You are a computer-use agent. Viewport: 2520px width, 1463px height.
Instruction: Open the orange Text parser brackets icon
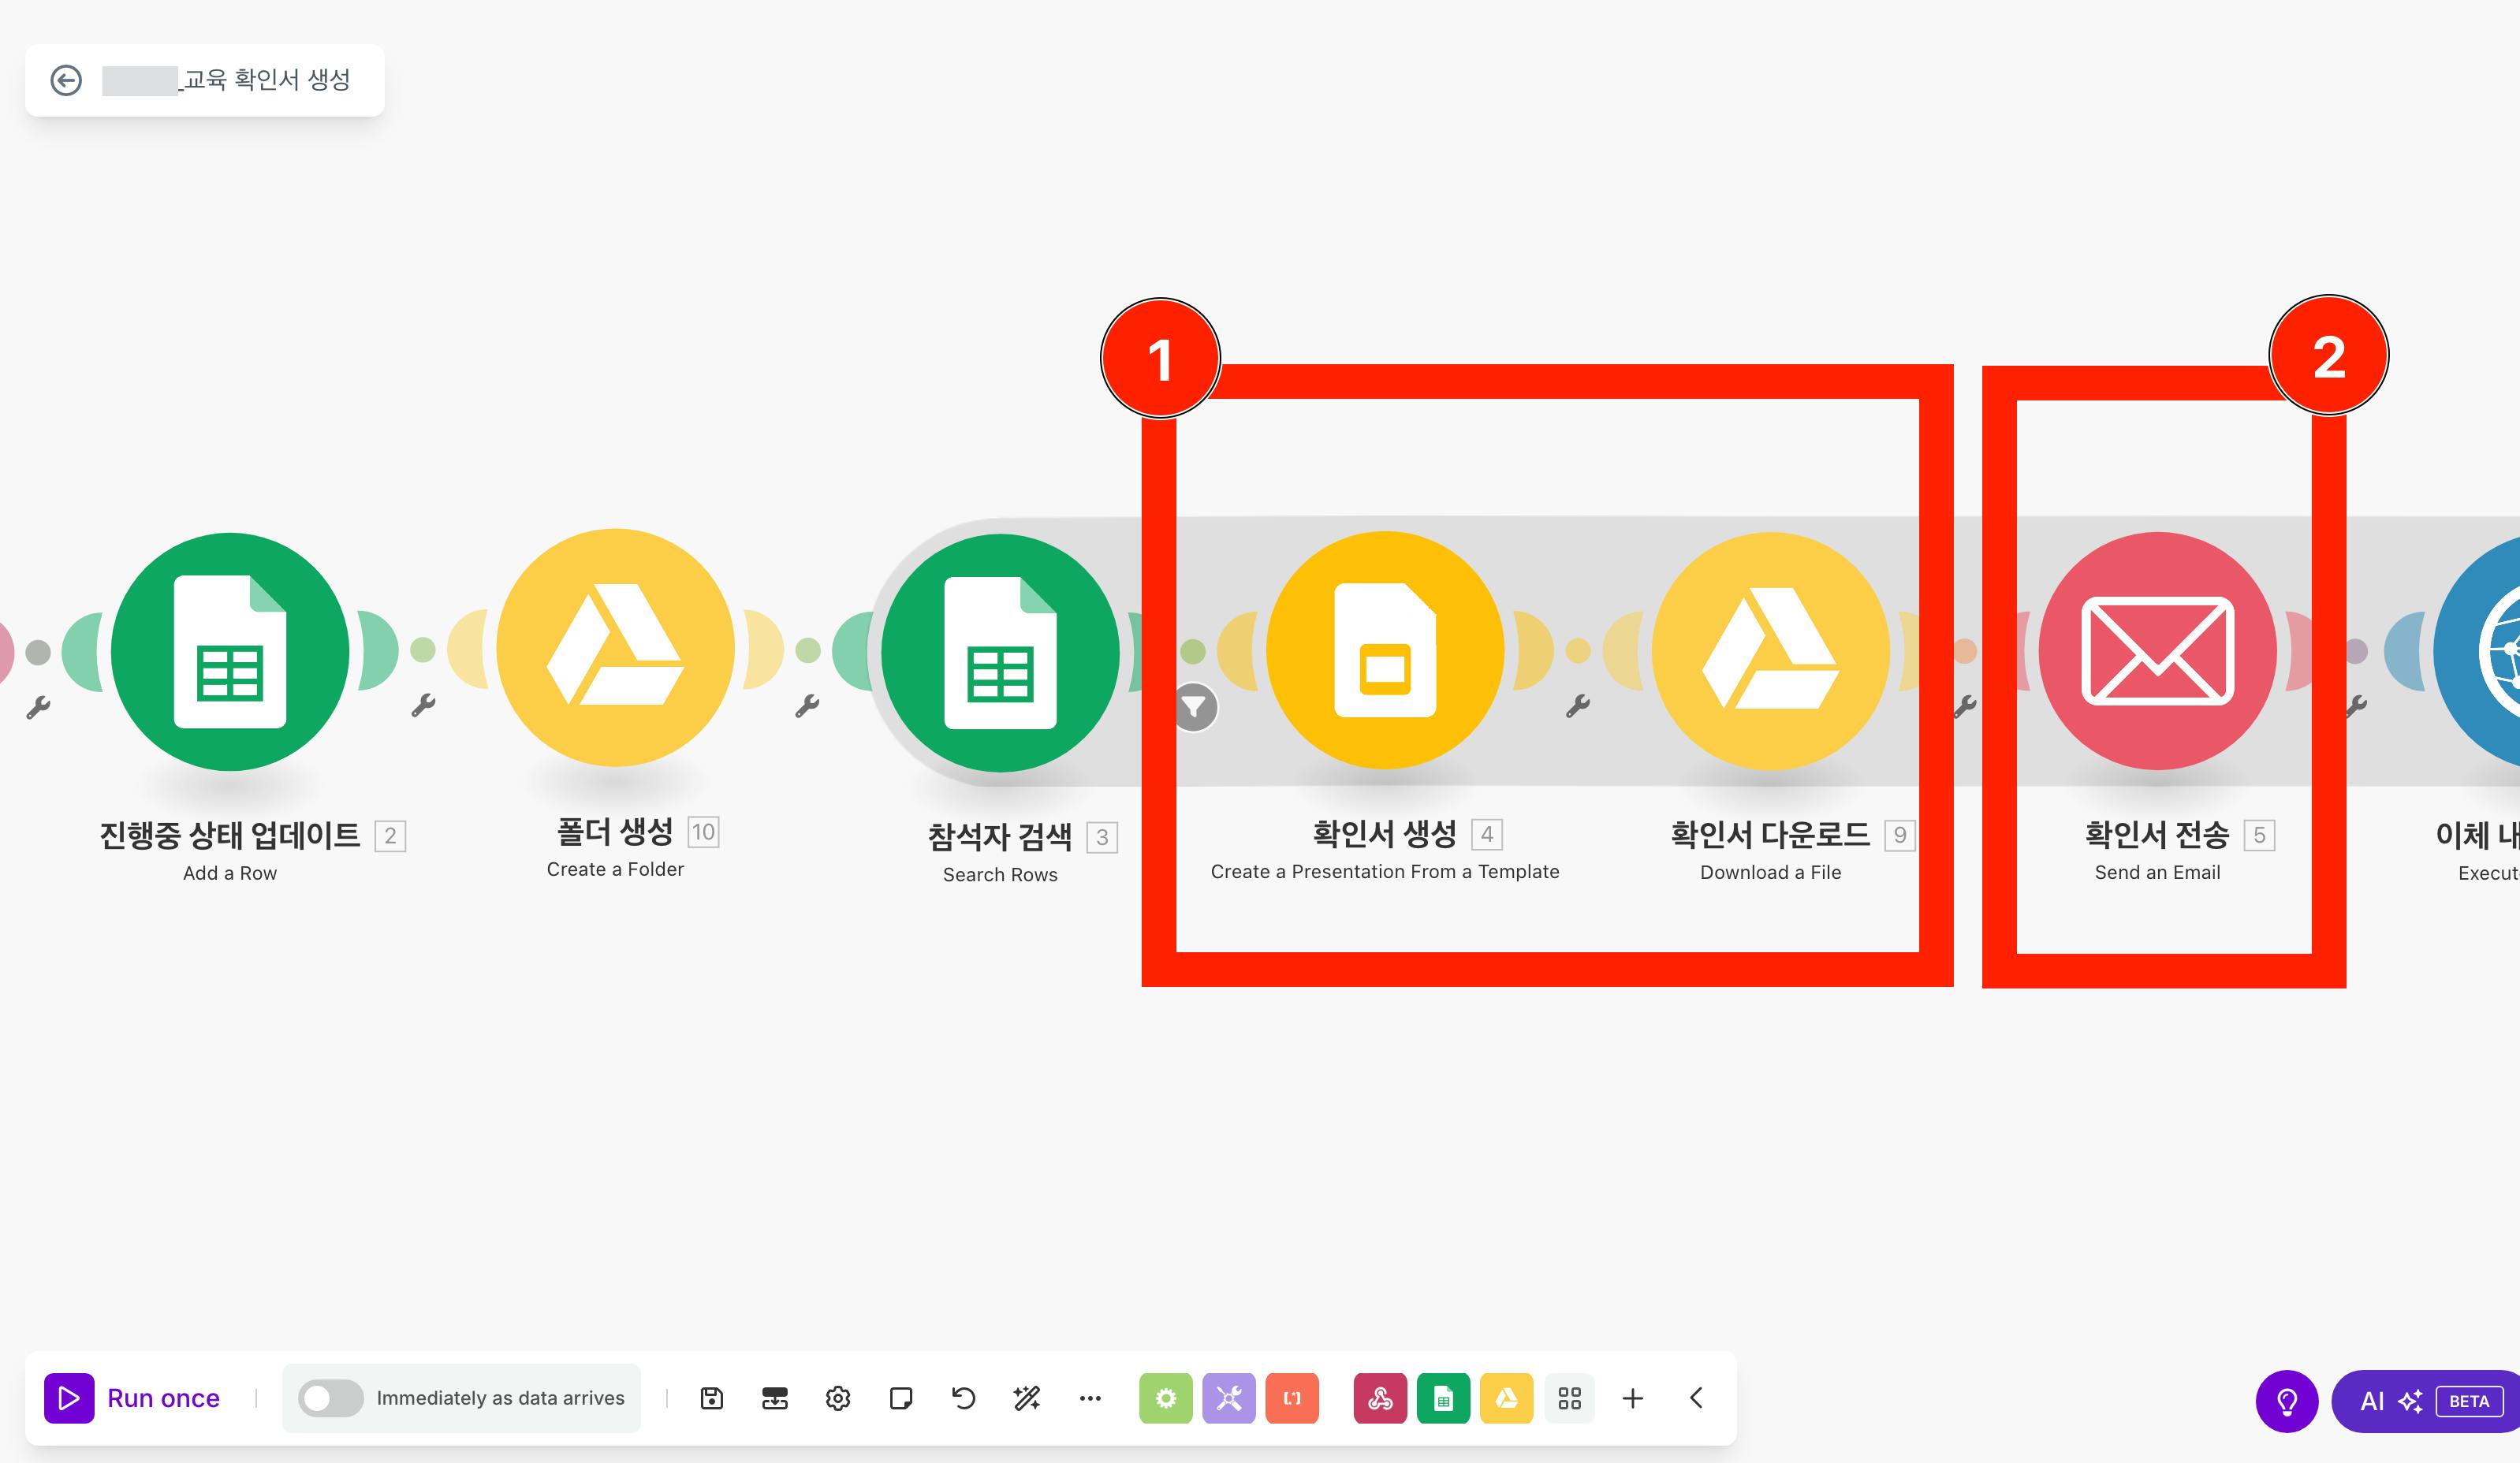[x=1292, y=1398]
